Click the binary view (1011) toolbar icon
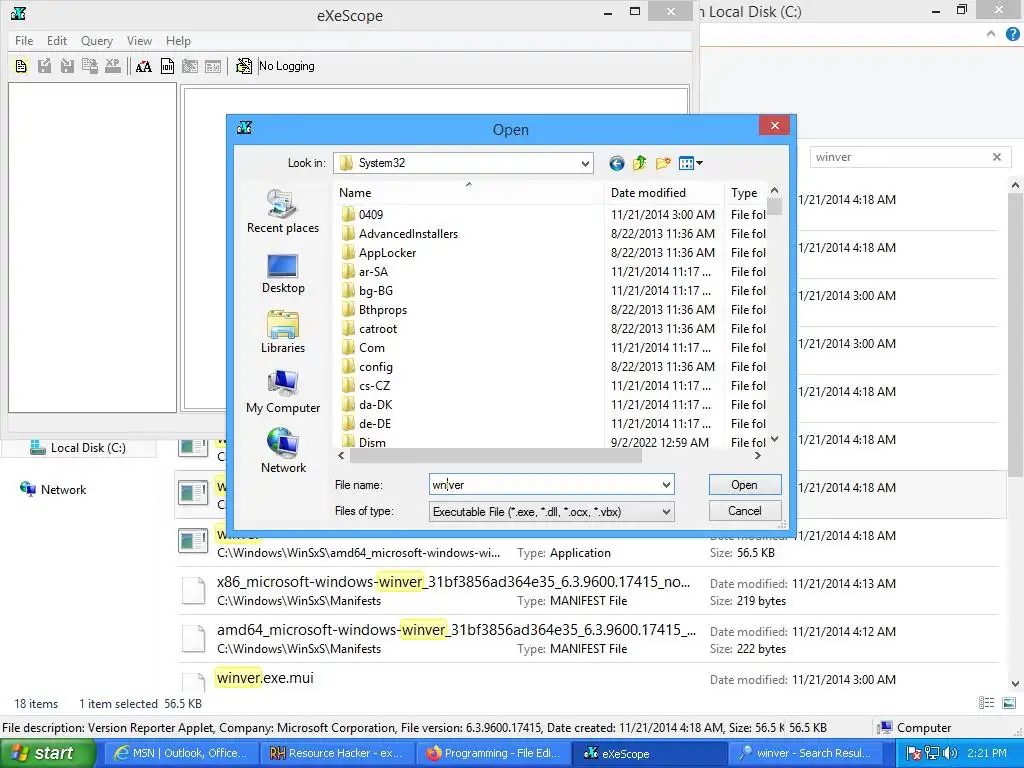Viewport: 1024px width, 768px height. (x=167, y=66)
